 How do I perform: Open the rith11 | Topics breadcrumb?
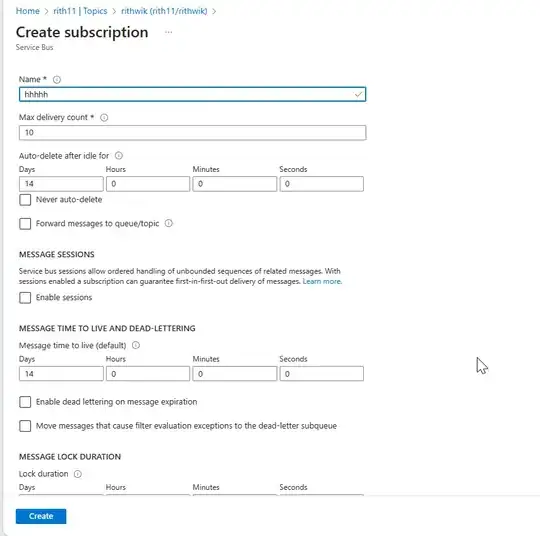click(80, 11)
